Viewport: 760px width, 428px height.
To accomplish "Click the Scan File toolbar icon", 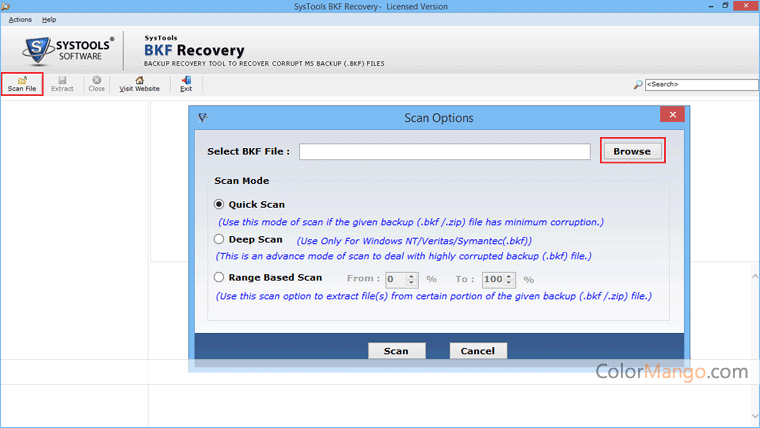I will click(22, 83).
